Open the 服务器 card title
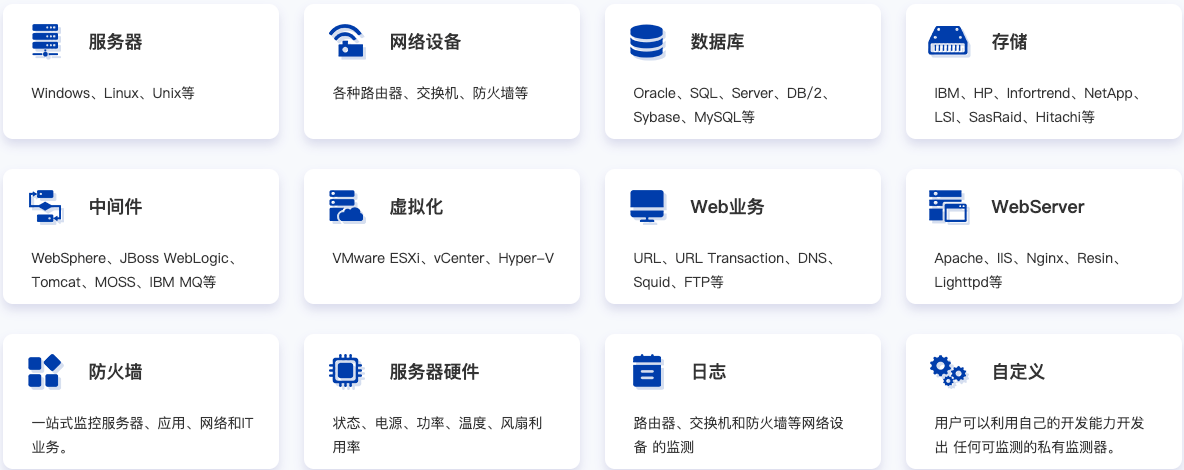The image size is (1184, 470). click(116, 42)
